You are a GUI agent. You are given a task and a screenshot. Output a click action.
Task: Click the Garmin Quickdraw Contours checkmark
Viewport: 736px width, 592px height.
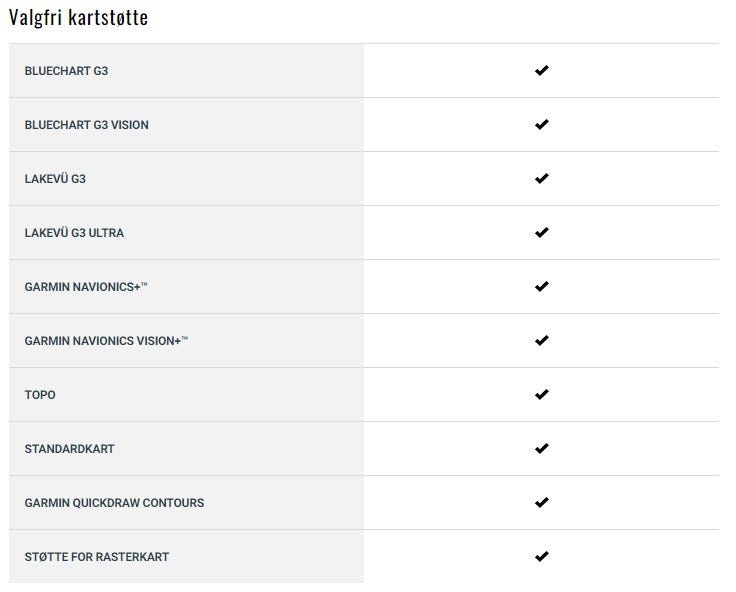point(541,503)
